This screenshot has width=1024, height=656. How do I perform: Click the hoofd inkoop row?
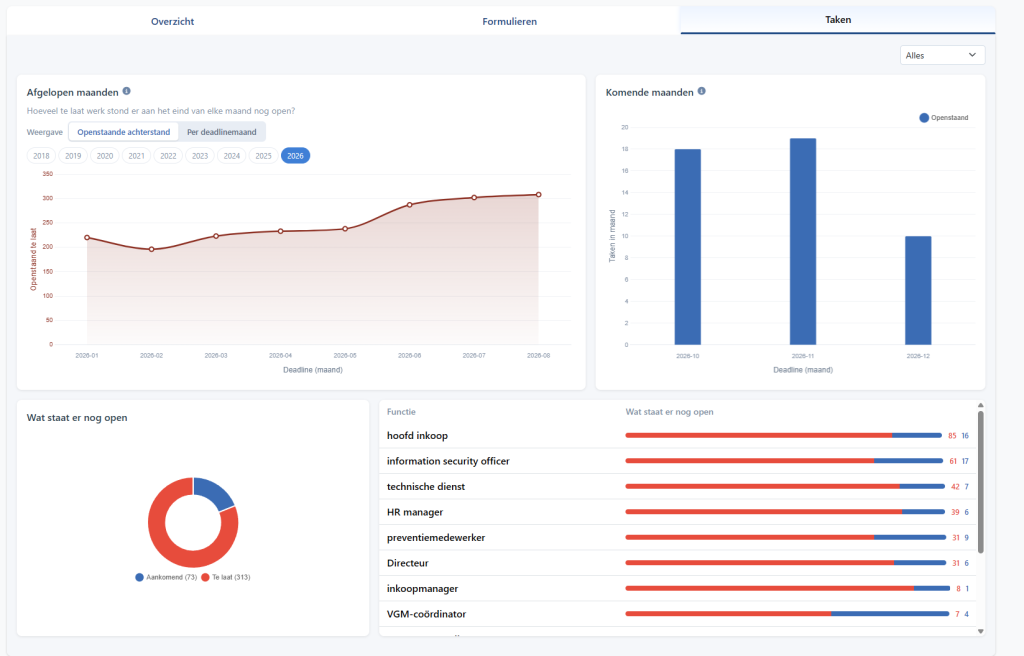(x=678, y=436)
